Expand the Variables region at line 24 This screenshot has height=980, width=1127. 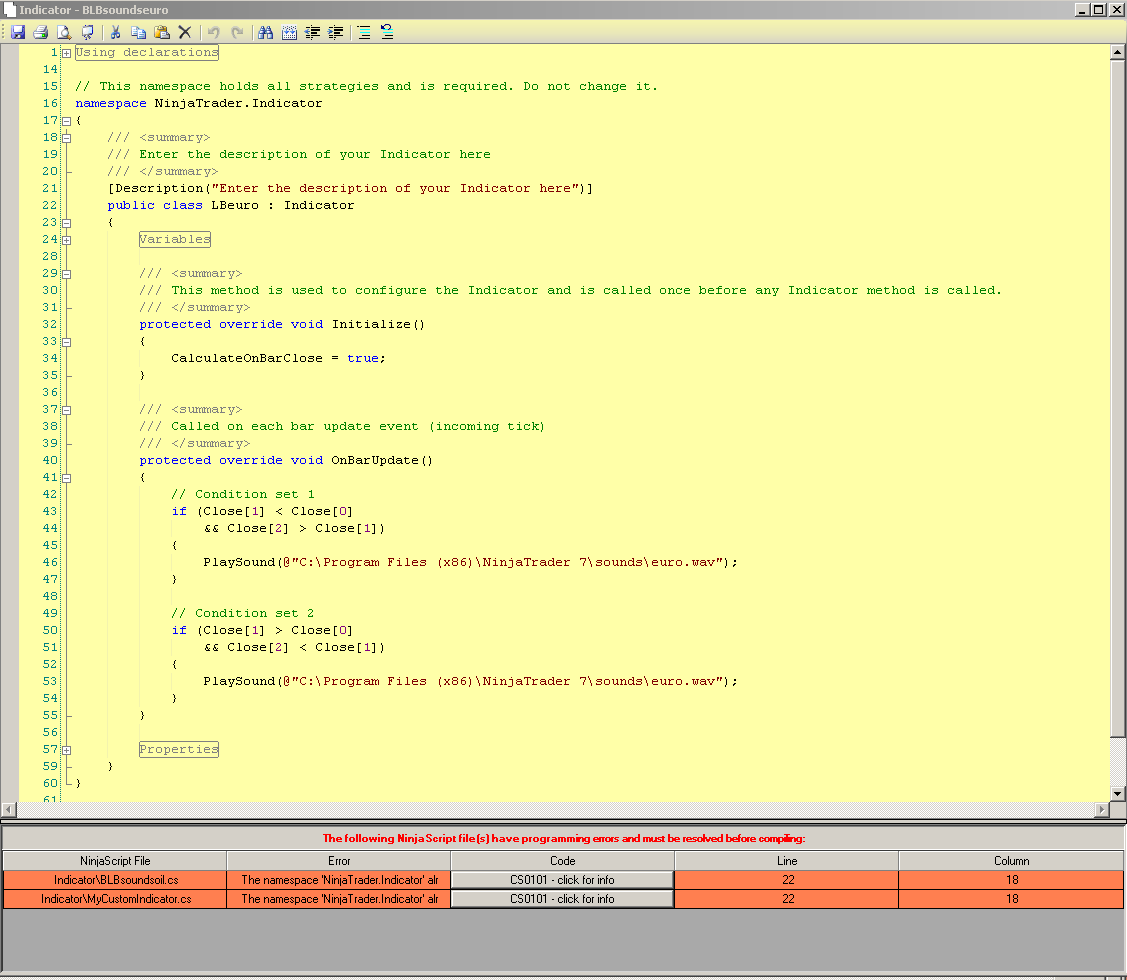(66, 240)
